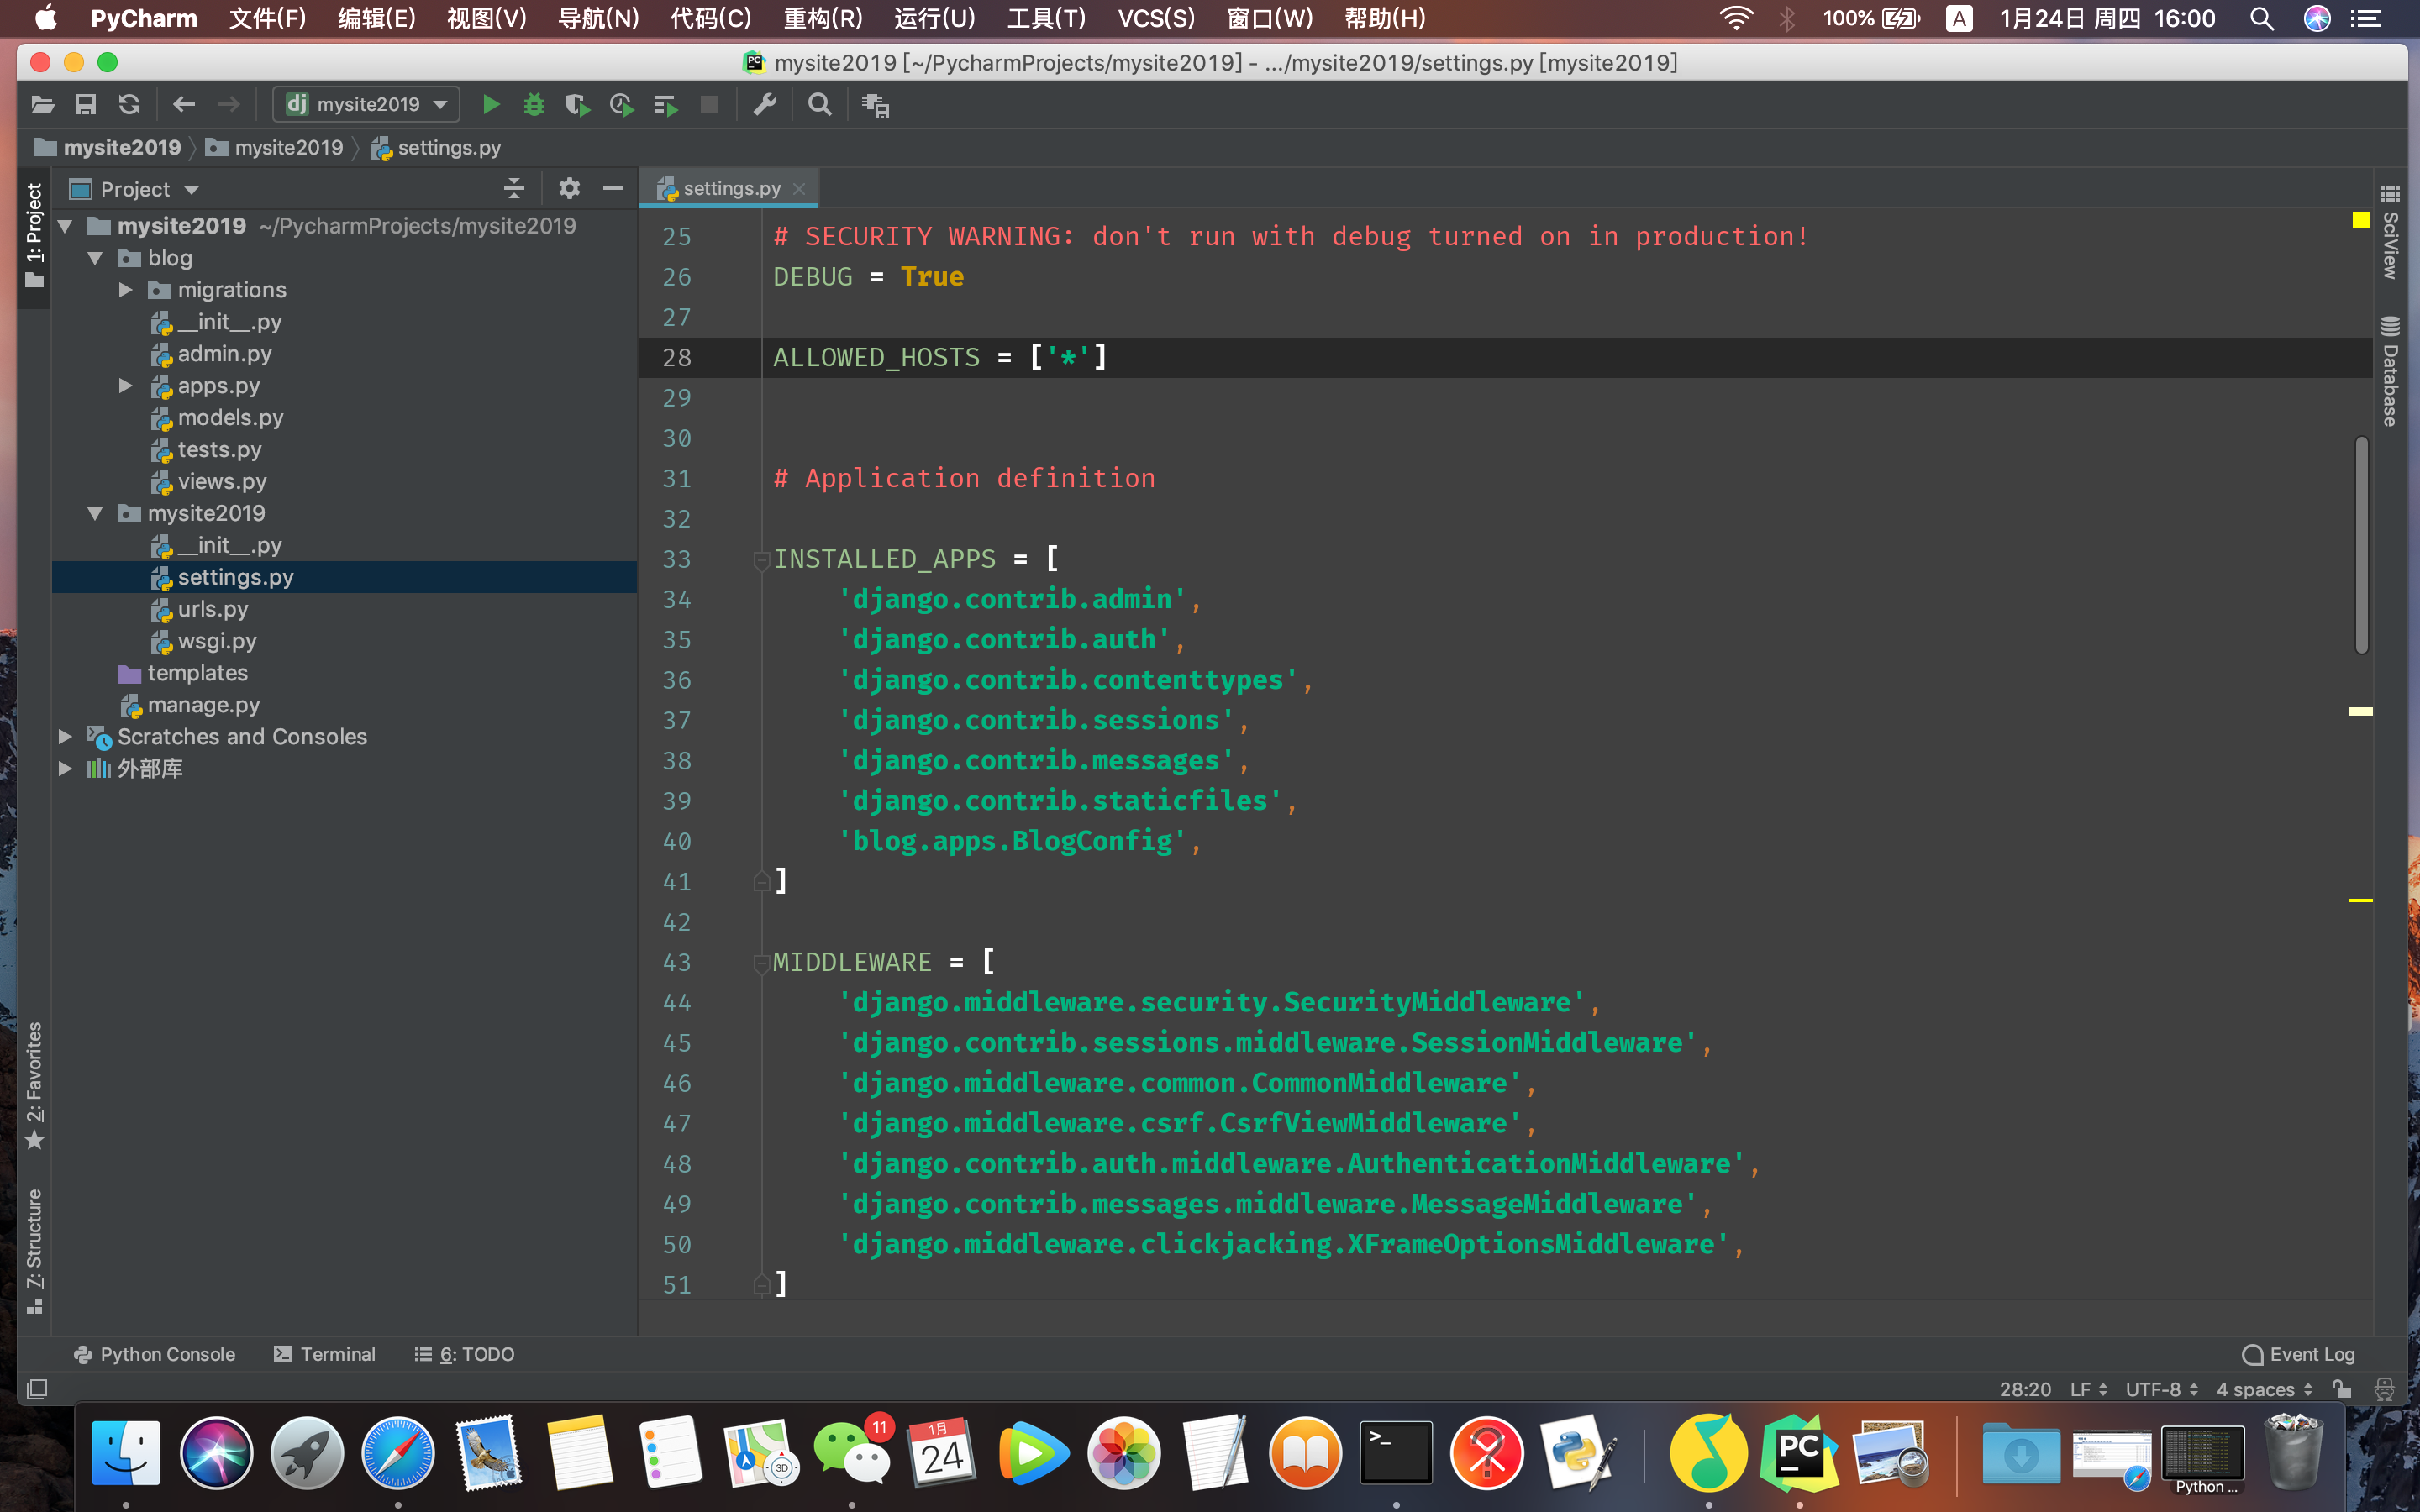Viewport: 2420px width, 1512px height.
Task: Collapse the inner mysite2019 package folder
Action: click(x=96, y=513)
